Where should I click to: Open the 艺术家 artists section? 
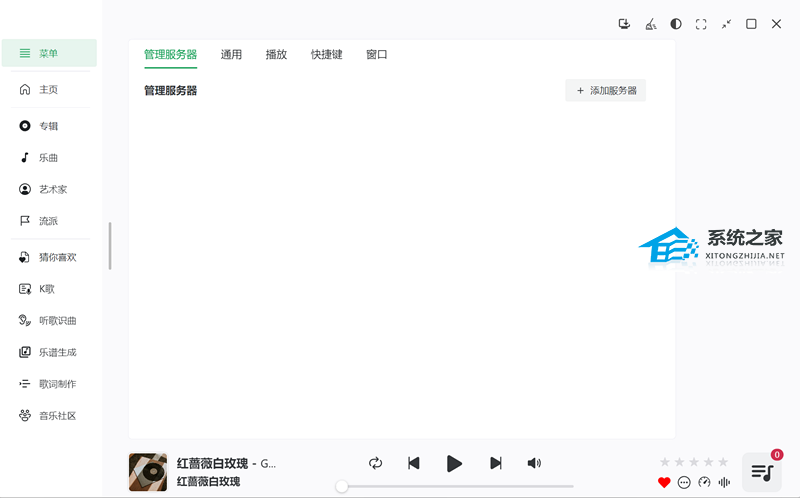[49, 189]
